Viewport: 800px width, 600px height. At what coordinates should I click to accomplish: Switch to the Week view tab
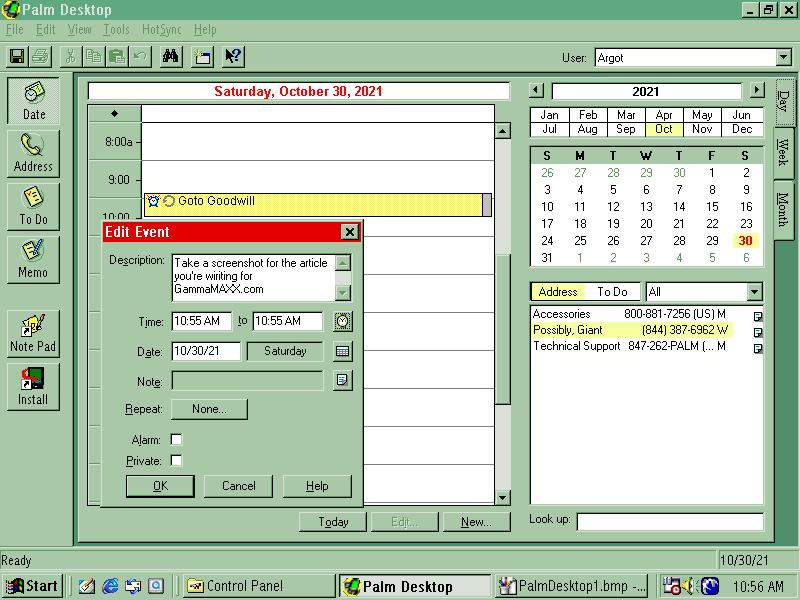(783, 152)
